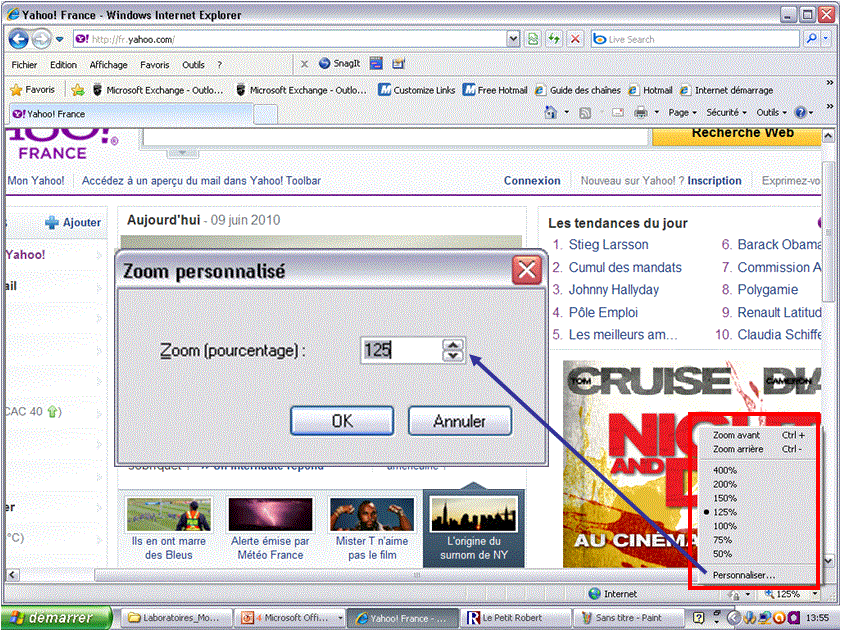Open the Outils menu in the menu bar
This screenshot has width=841, height=631.
(193, 65)
